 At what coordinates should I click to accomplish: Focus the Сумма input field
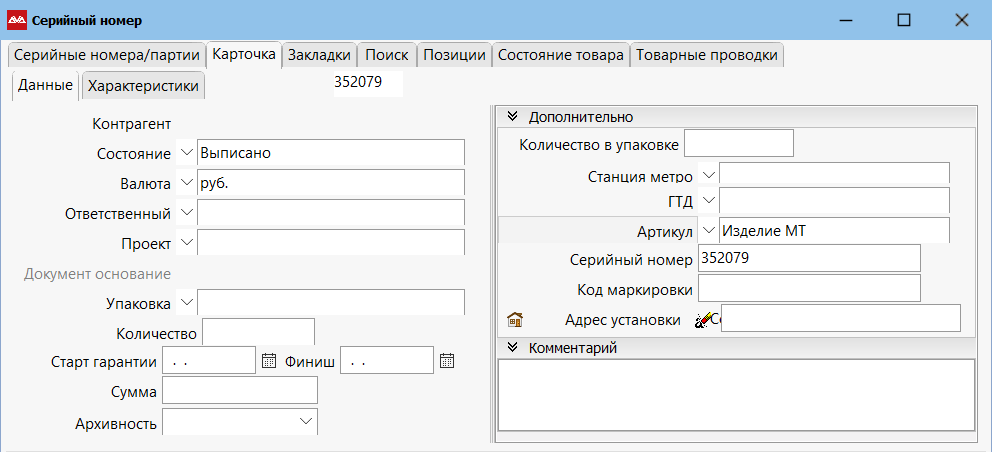(x=240, y=390)
